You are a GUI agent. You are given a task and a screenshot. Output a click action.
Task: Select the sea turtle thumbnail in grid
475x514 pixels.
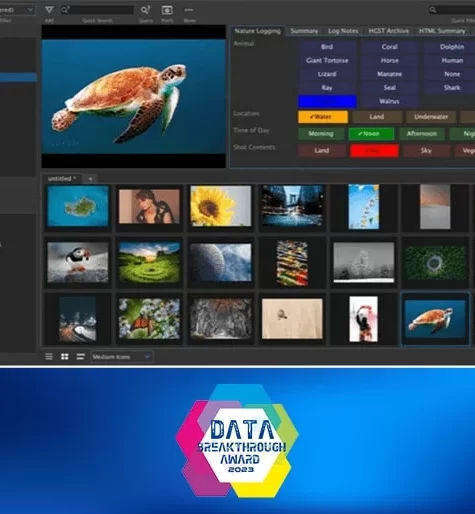(x=435, y=319)
